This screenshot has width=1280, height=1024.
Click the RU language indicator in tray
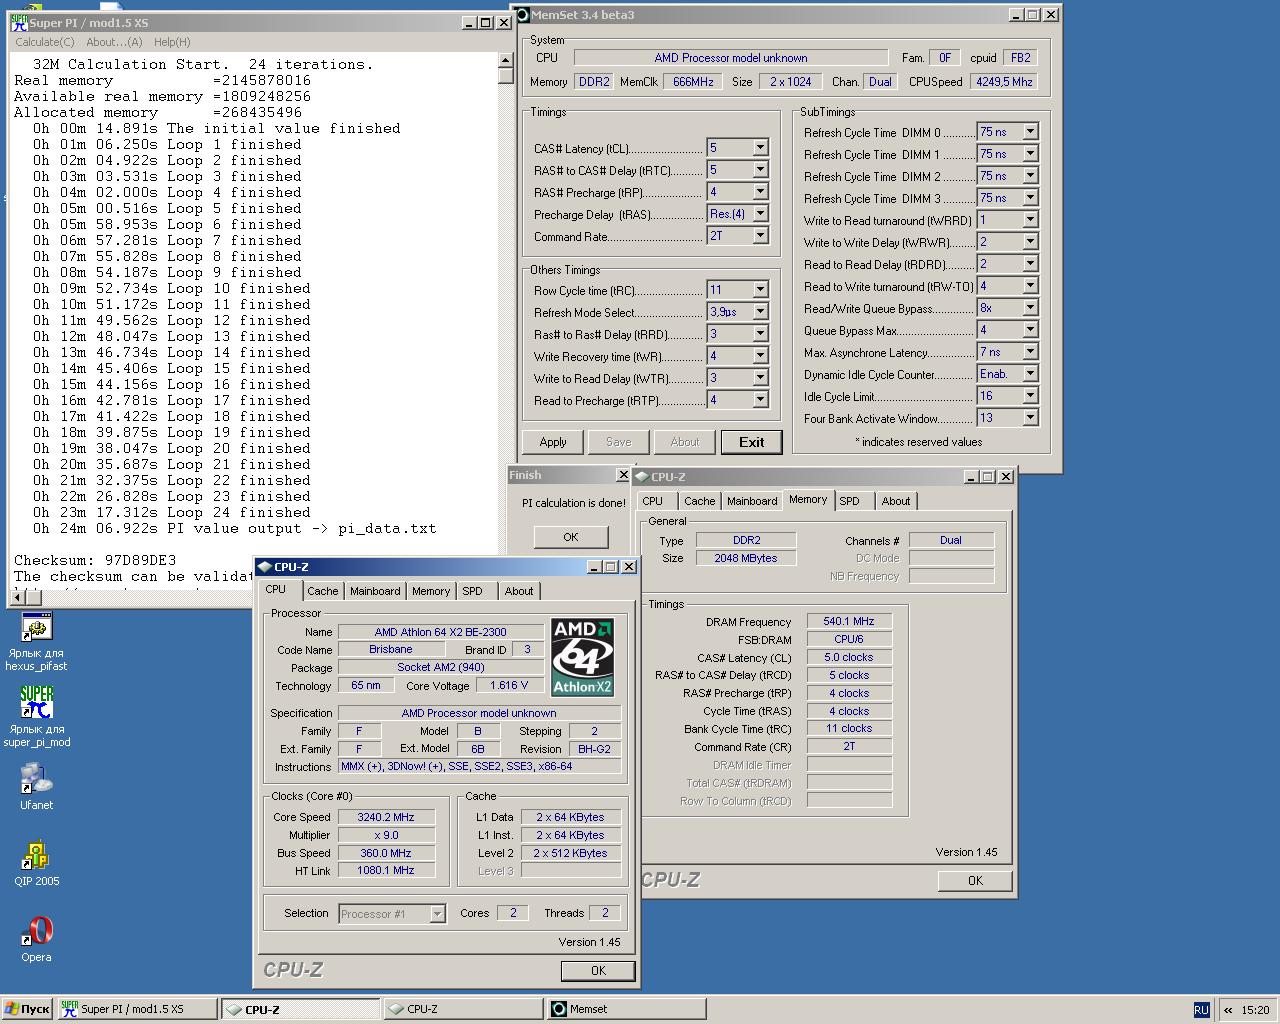(x=1201, y=1010)
